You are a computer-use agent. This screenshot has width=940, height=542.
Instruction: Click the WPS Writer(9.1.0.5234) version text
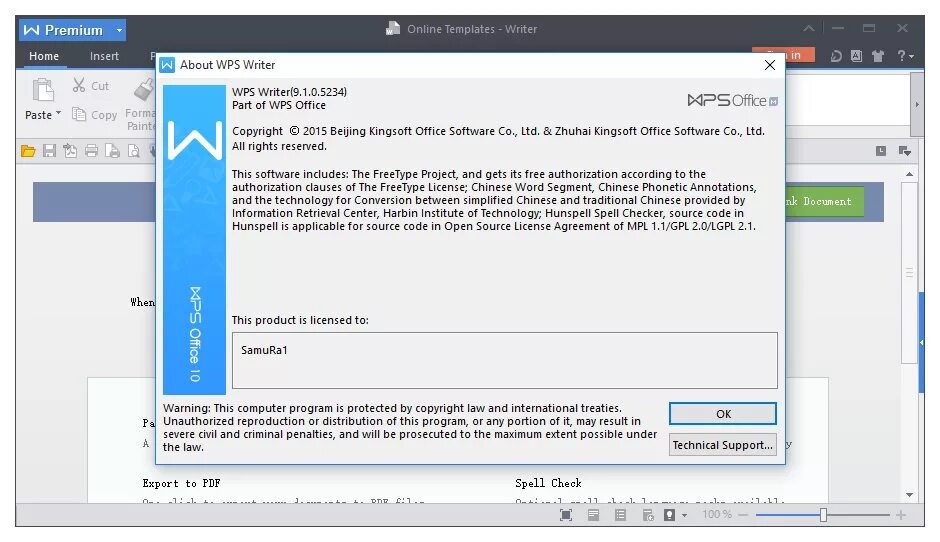(x=290, y=92)
